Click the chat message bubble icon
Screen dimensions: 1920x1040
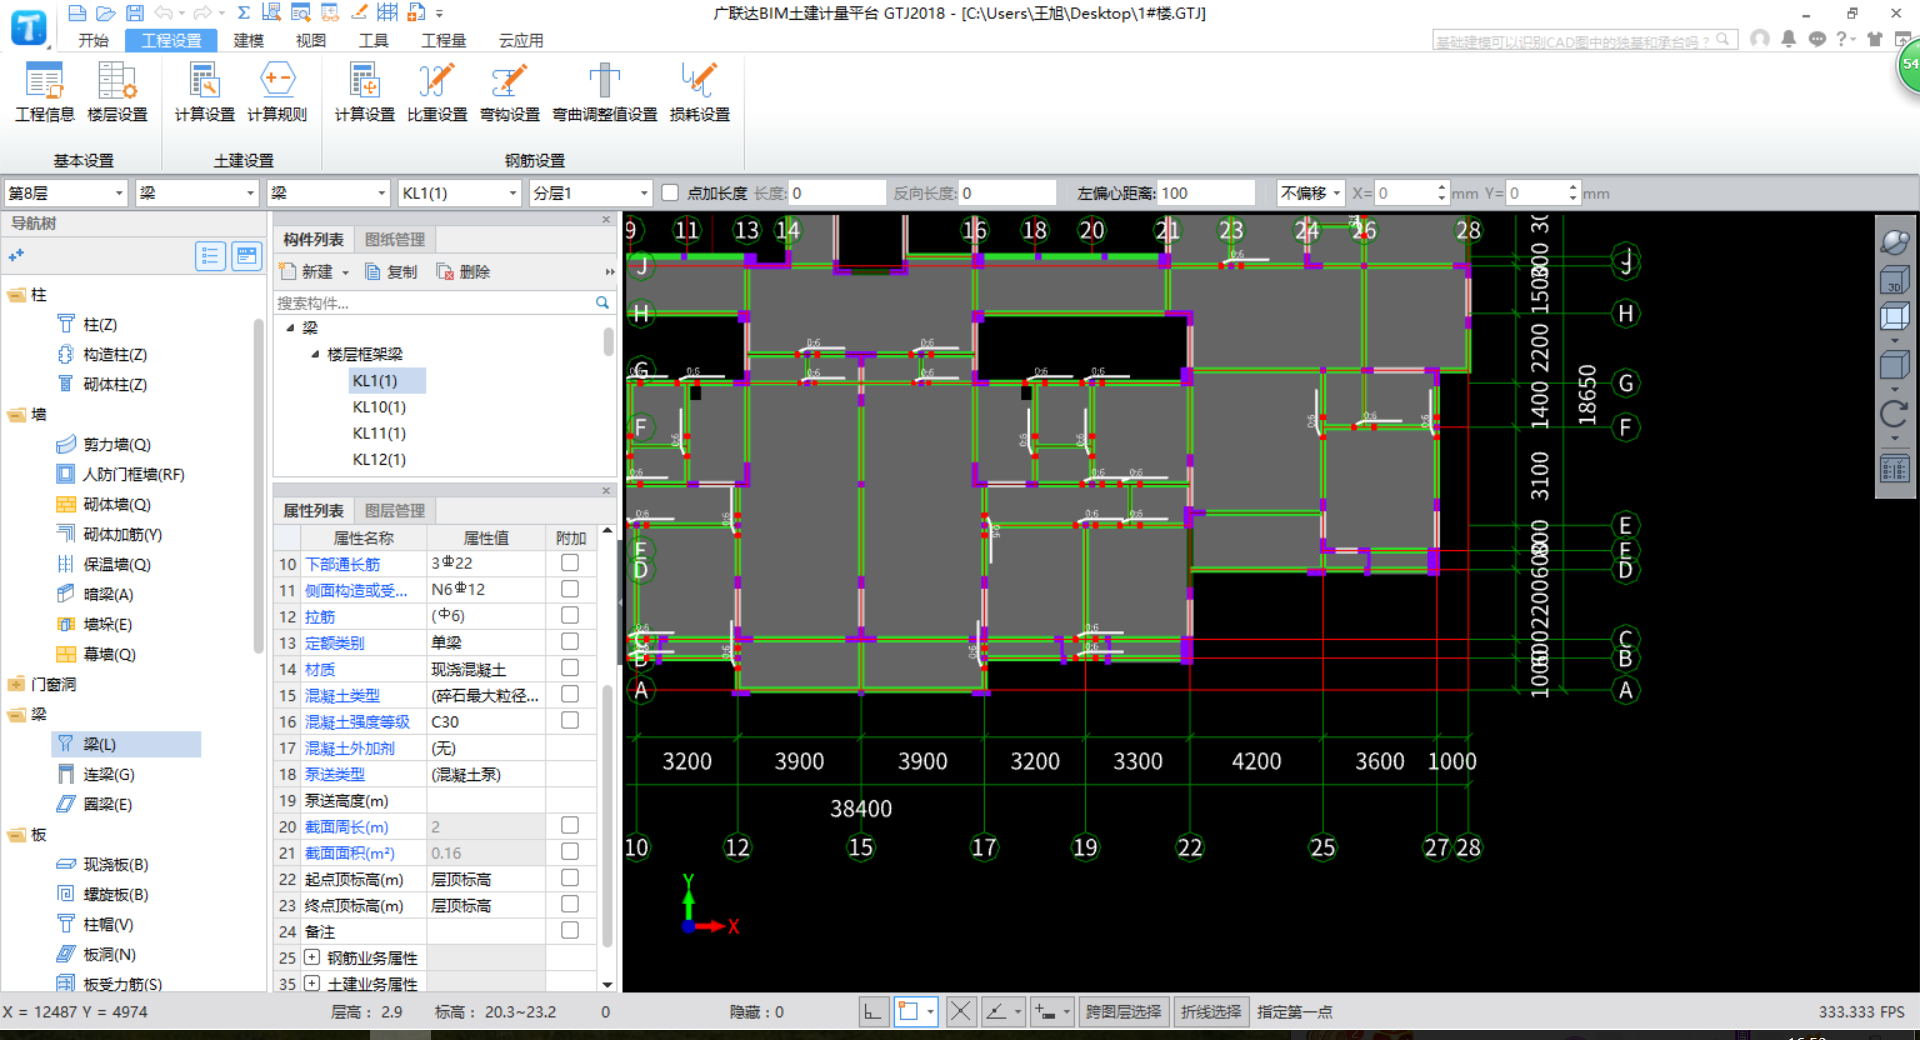pos(1817,38)
